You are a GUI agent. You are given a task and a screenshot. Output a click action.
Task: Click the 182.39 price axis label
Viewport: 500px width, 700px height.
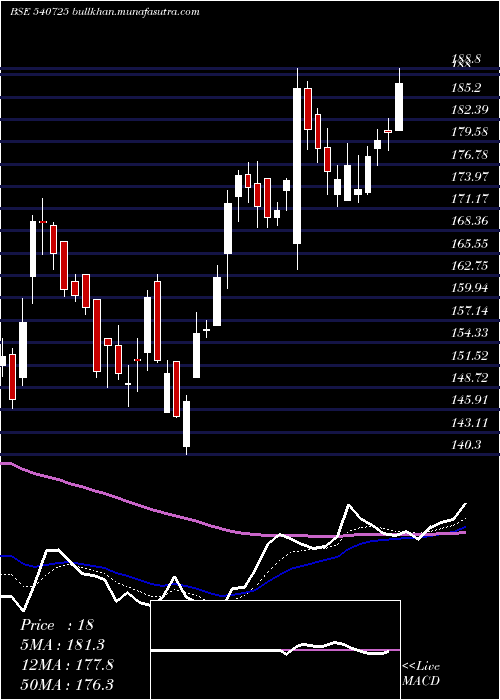pos(470,110)
